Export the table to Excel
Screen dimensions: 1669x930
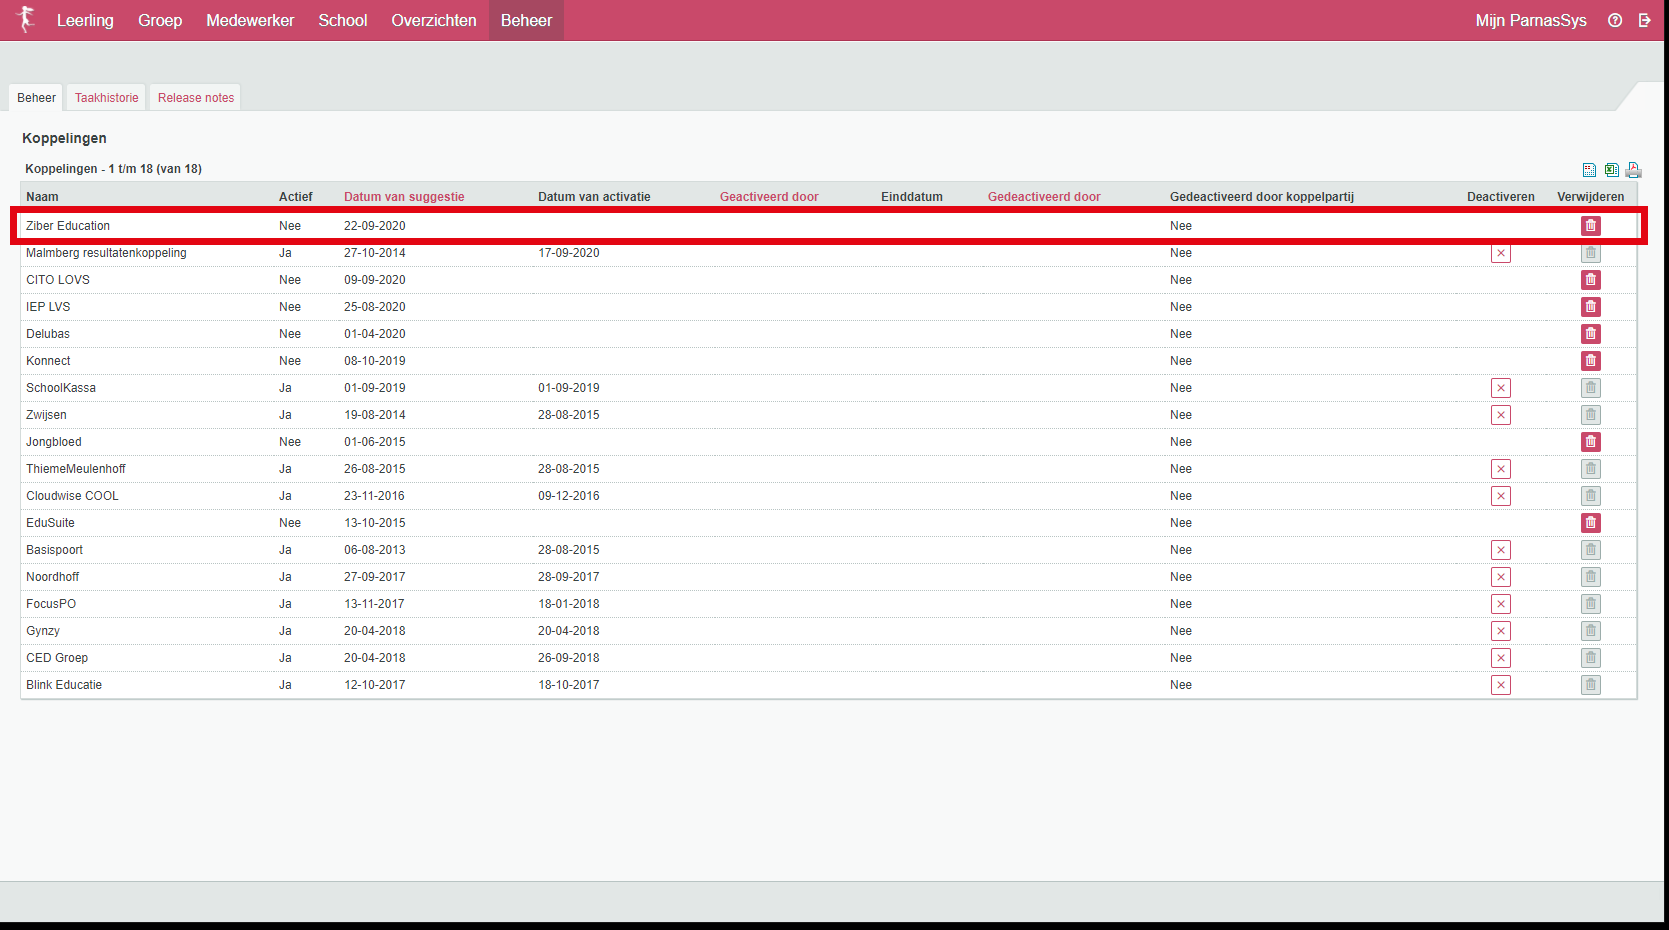(x=1611, y=170)
